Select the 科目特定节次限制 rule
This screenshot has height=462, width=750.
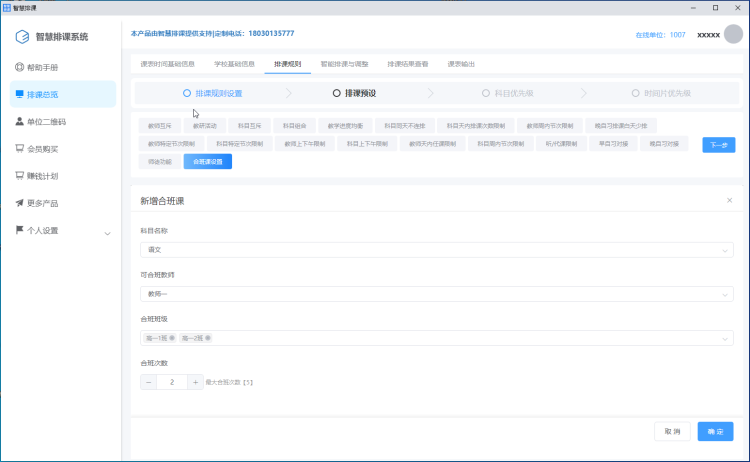pyautogui.click(x=240, y=143)
